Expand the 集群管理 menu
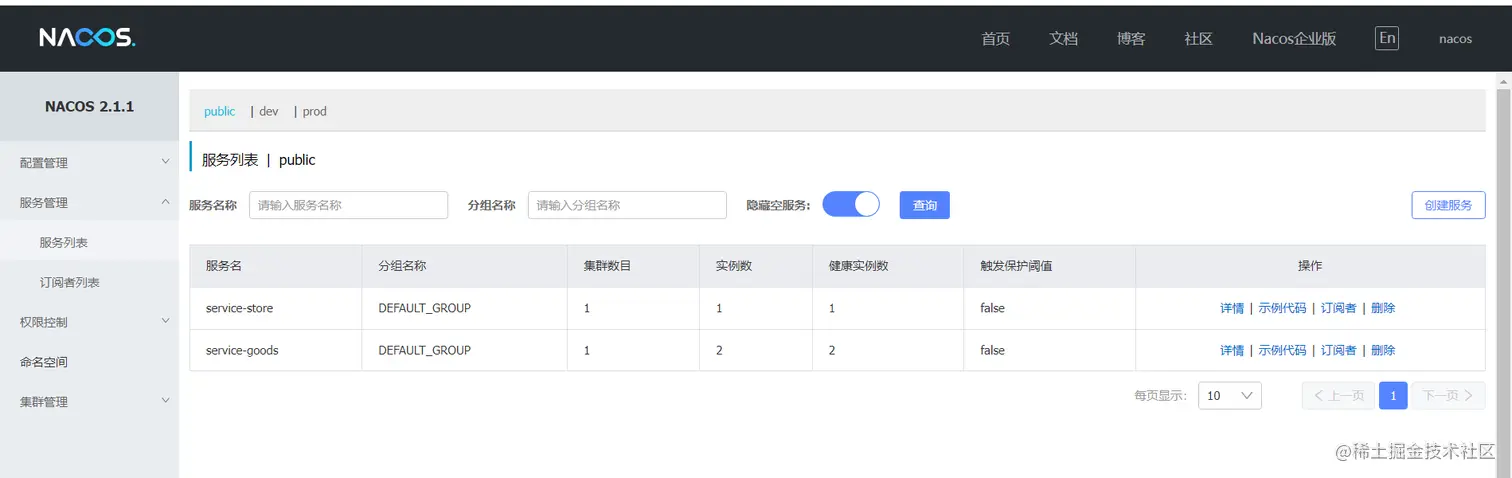This screenshot has width=1512, height=478. click(x=88, y=402)
